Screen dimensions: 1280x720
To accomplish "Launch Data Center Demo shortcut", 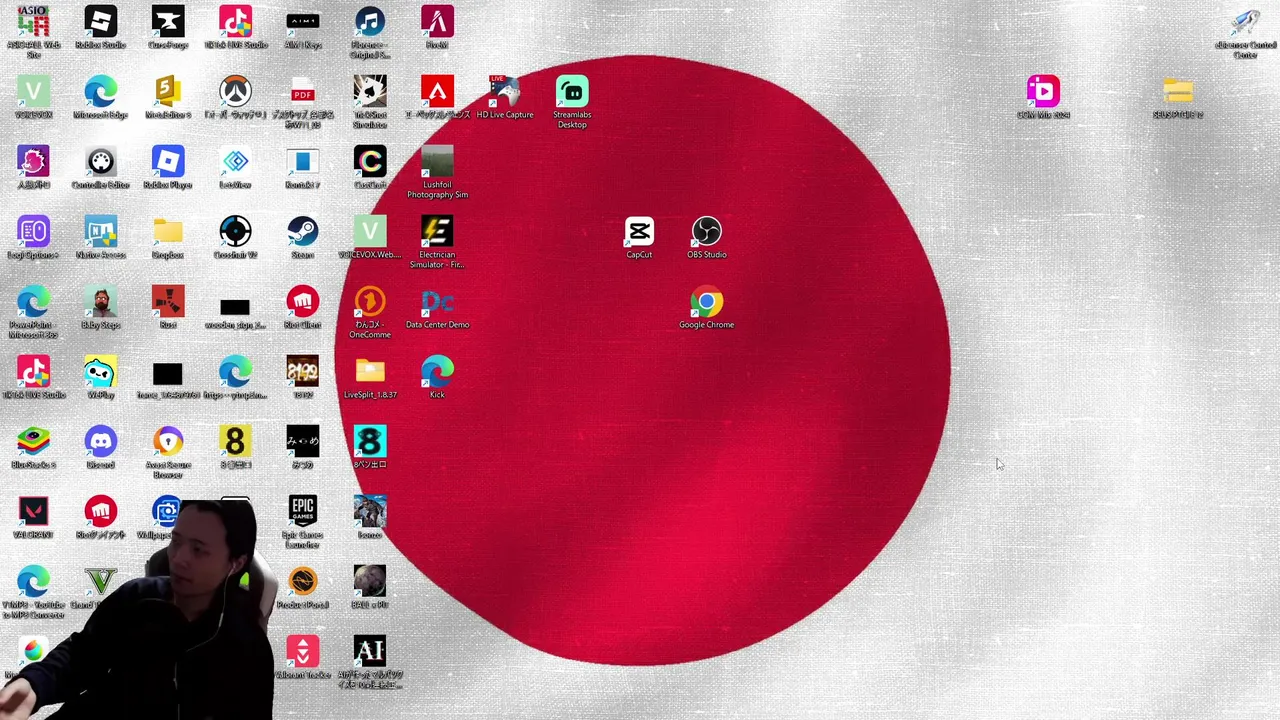I will (x=437, y=302).
